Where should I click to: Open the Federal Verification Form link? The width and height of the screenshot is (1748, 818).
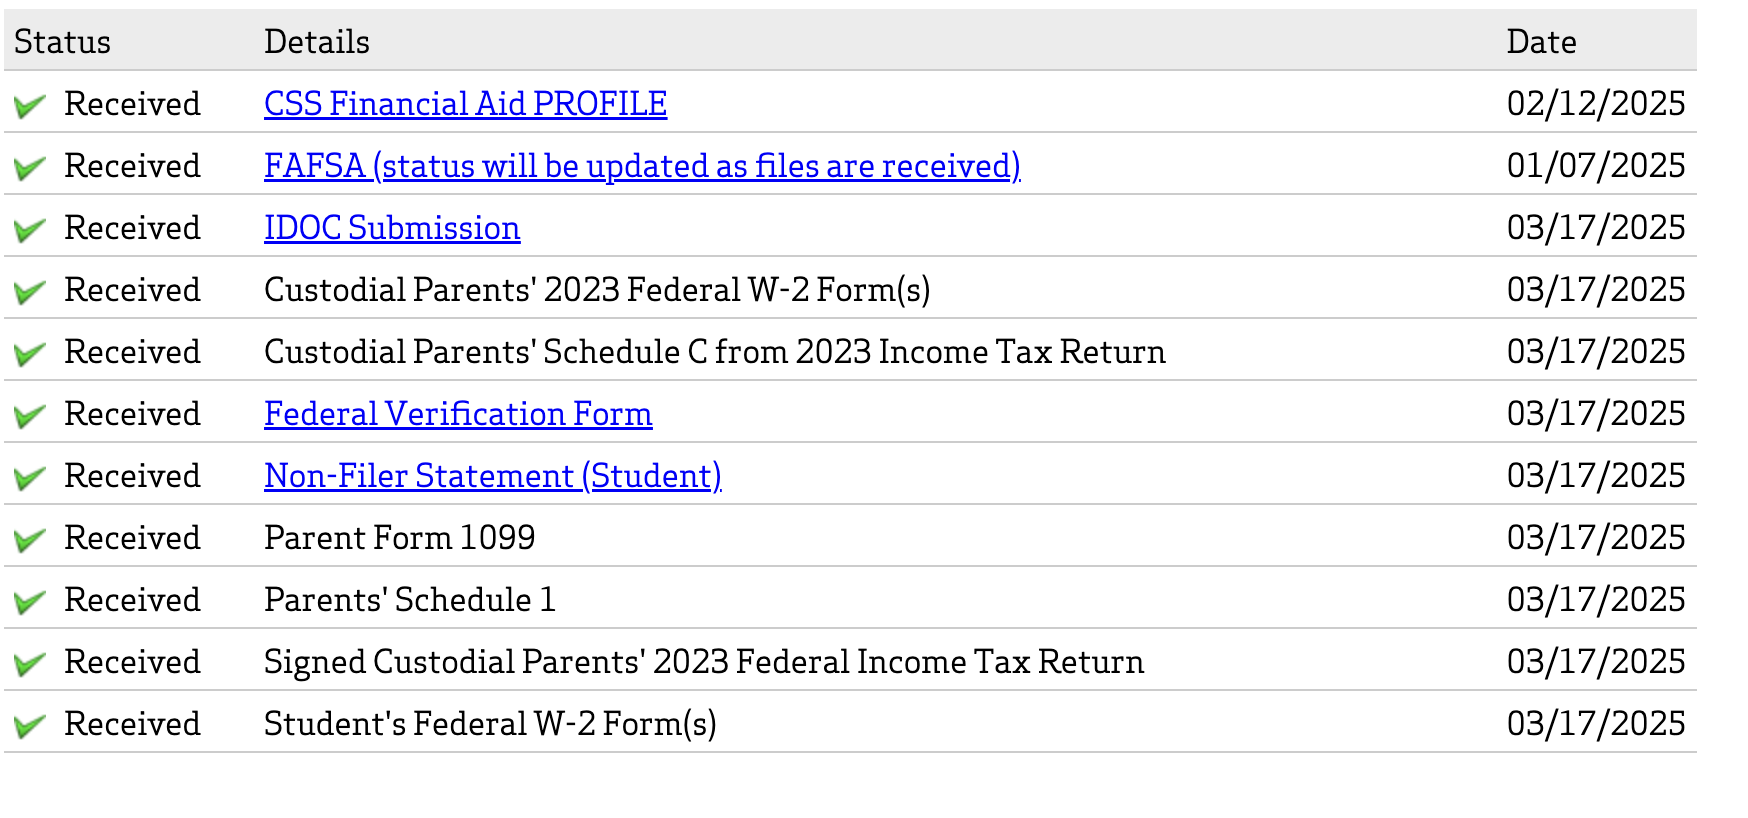458,414
